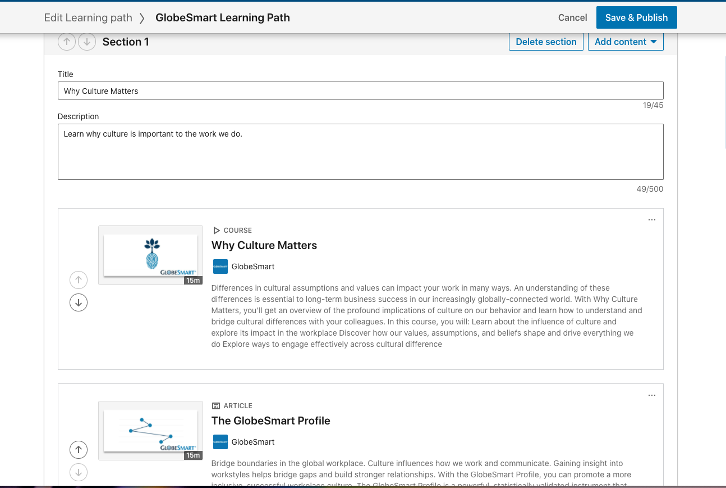Image resolution: width=726 pixels, height=488 pixels.
Task: Move Section 1 down with arrow icon
Action: pos(87,42)
